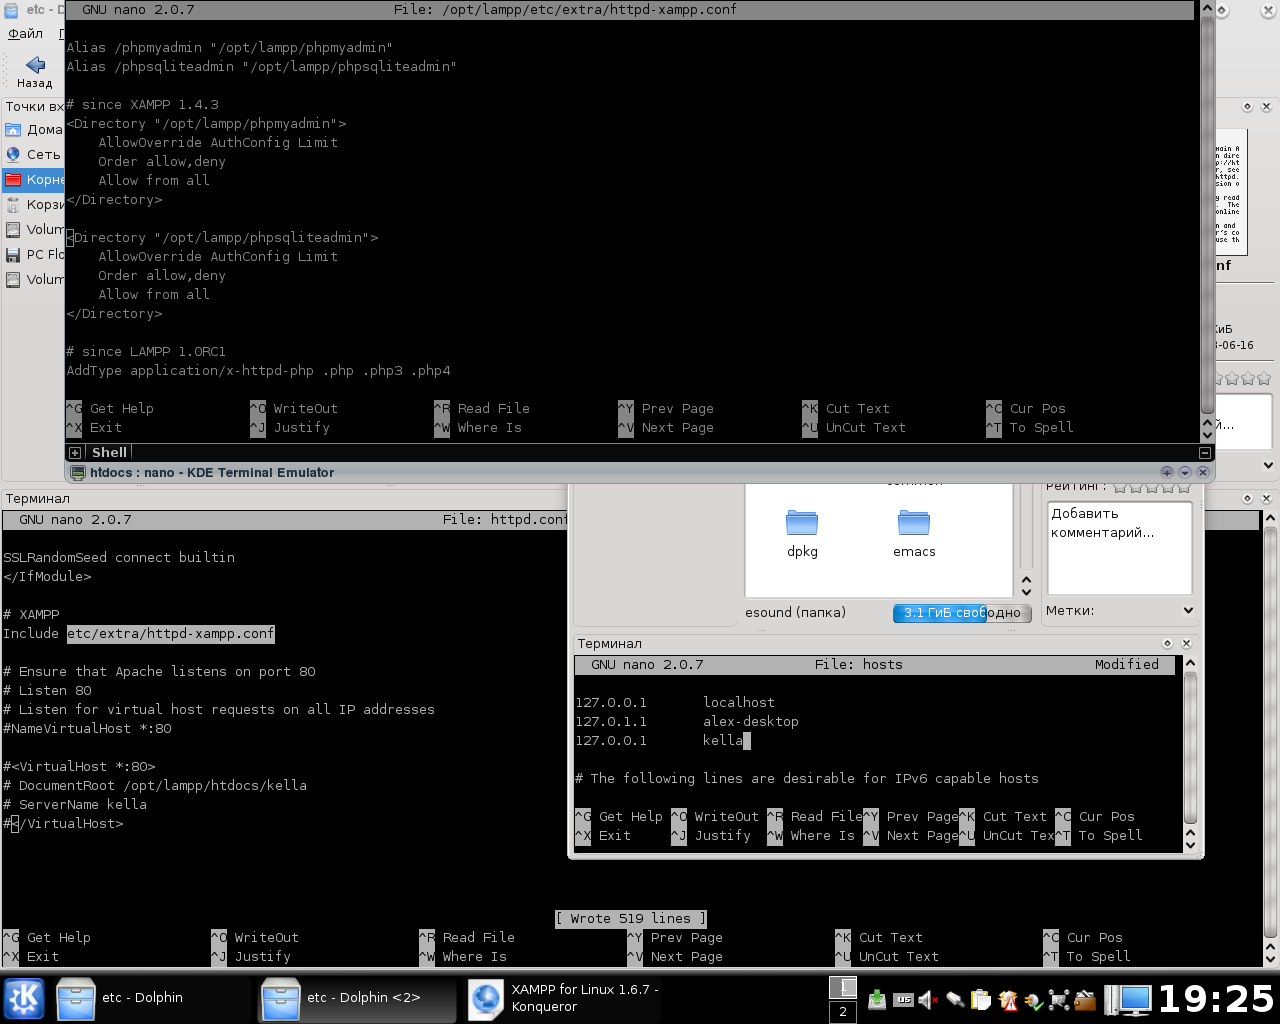Click the Добавить комментарий comment field

(1119, 547)
